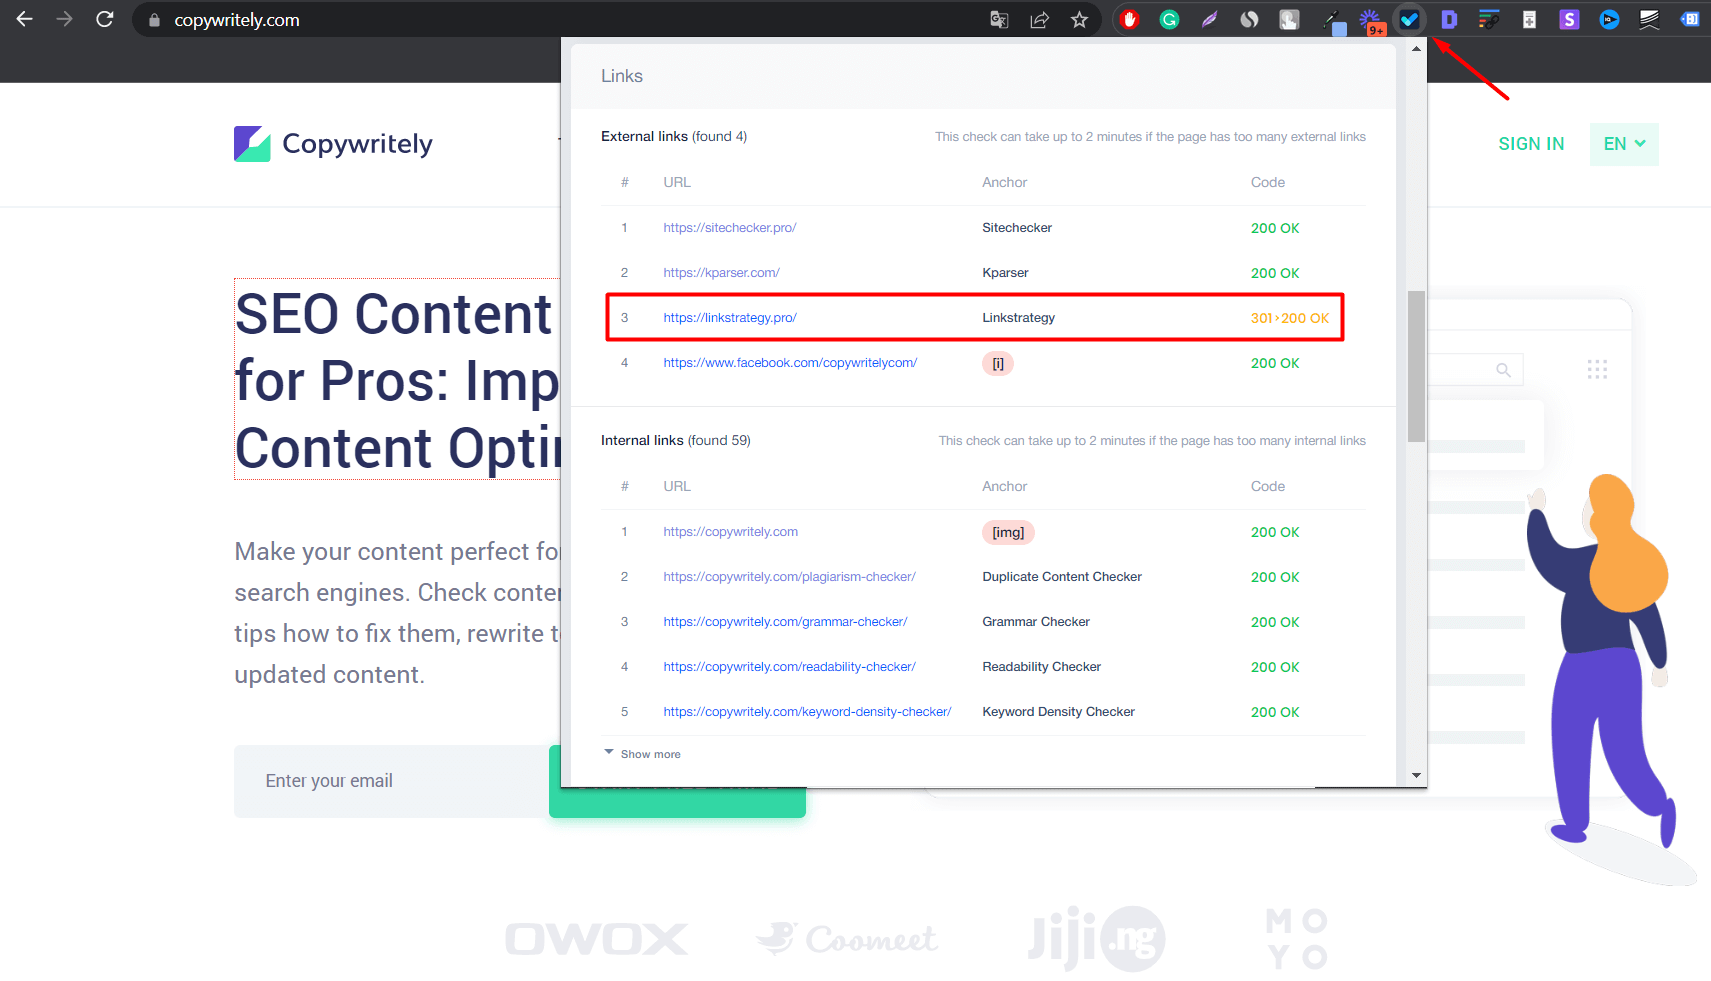Open the Google Translate page icon
This screenshot has height=981, width=1711.
(999, 19)
